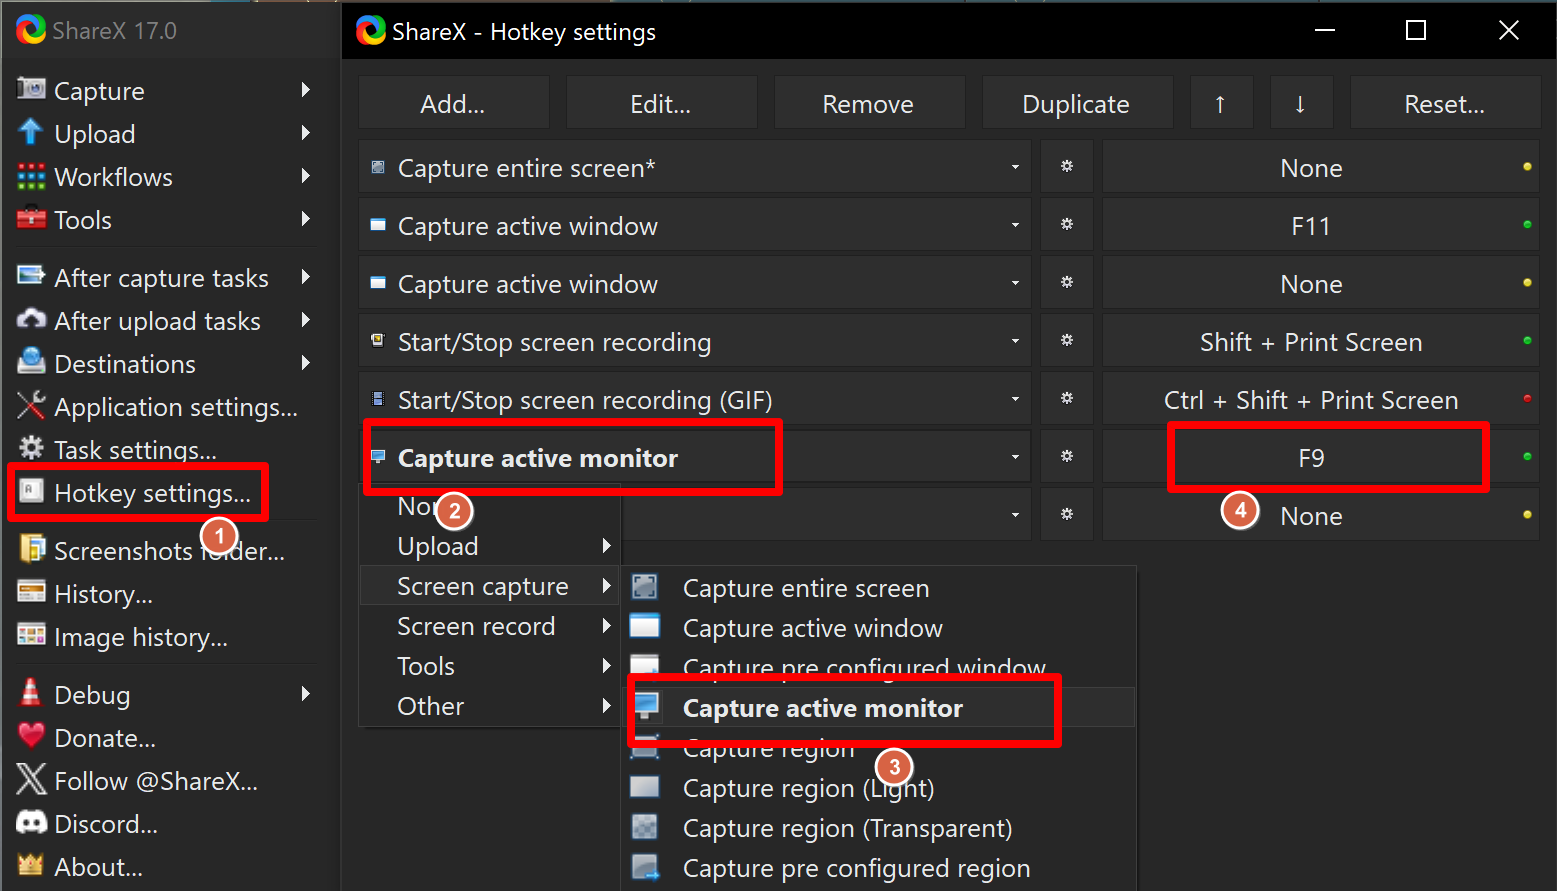The image size is (1557, 891).
Task: Move hotkey up with the up arrow button
Action: pyautogui.click(x=1221, y=103)
